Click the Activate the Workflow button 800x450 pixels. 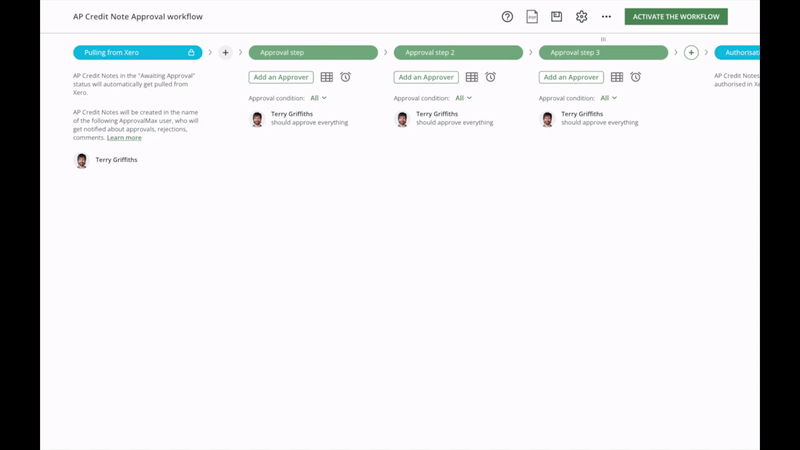676,17
